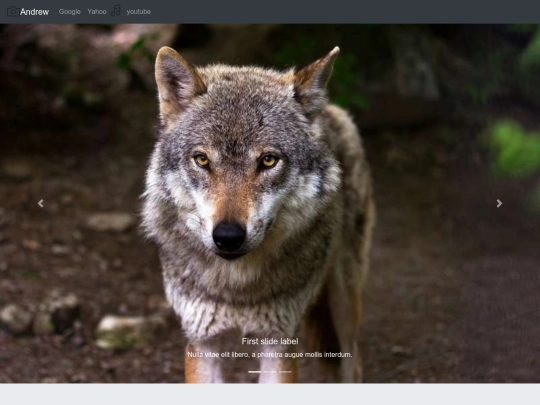Click the camera icon beside Andrew
Screen dimensions: 540x405
[13, 11]
